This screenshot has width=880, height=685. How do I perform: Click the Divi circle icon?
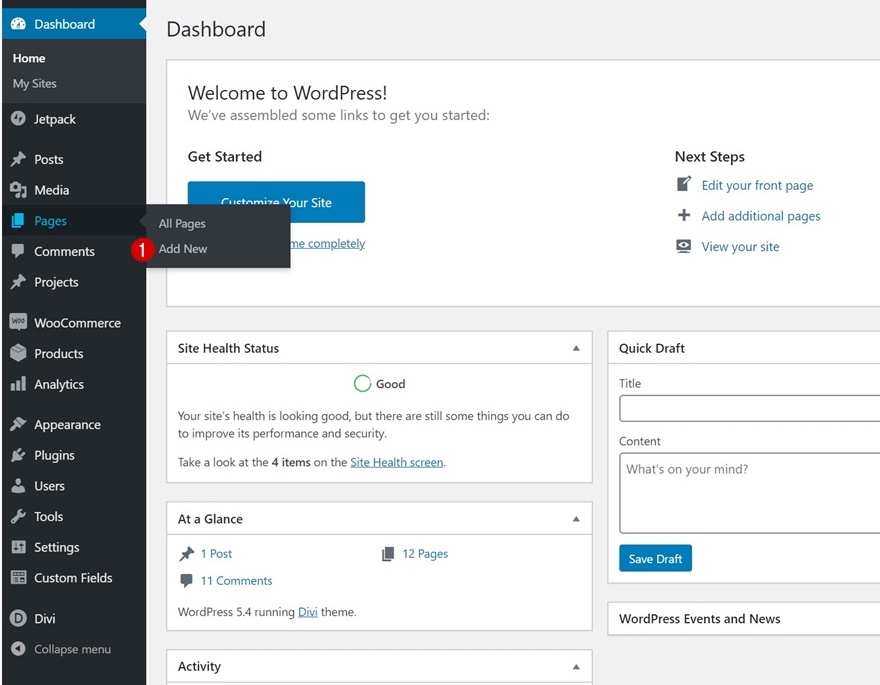click(18, 618)
